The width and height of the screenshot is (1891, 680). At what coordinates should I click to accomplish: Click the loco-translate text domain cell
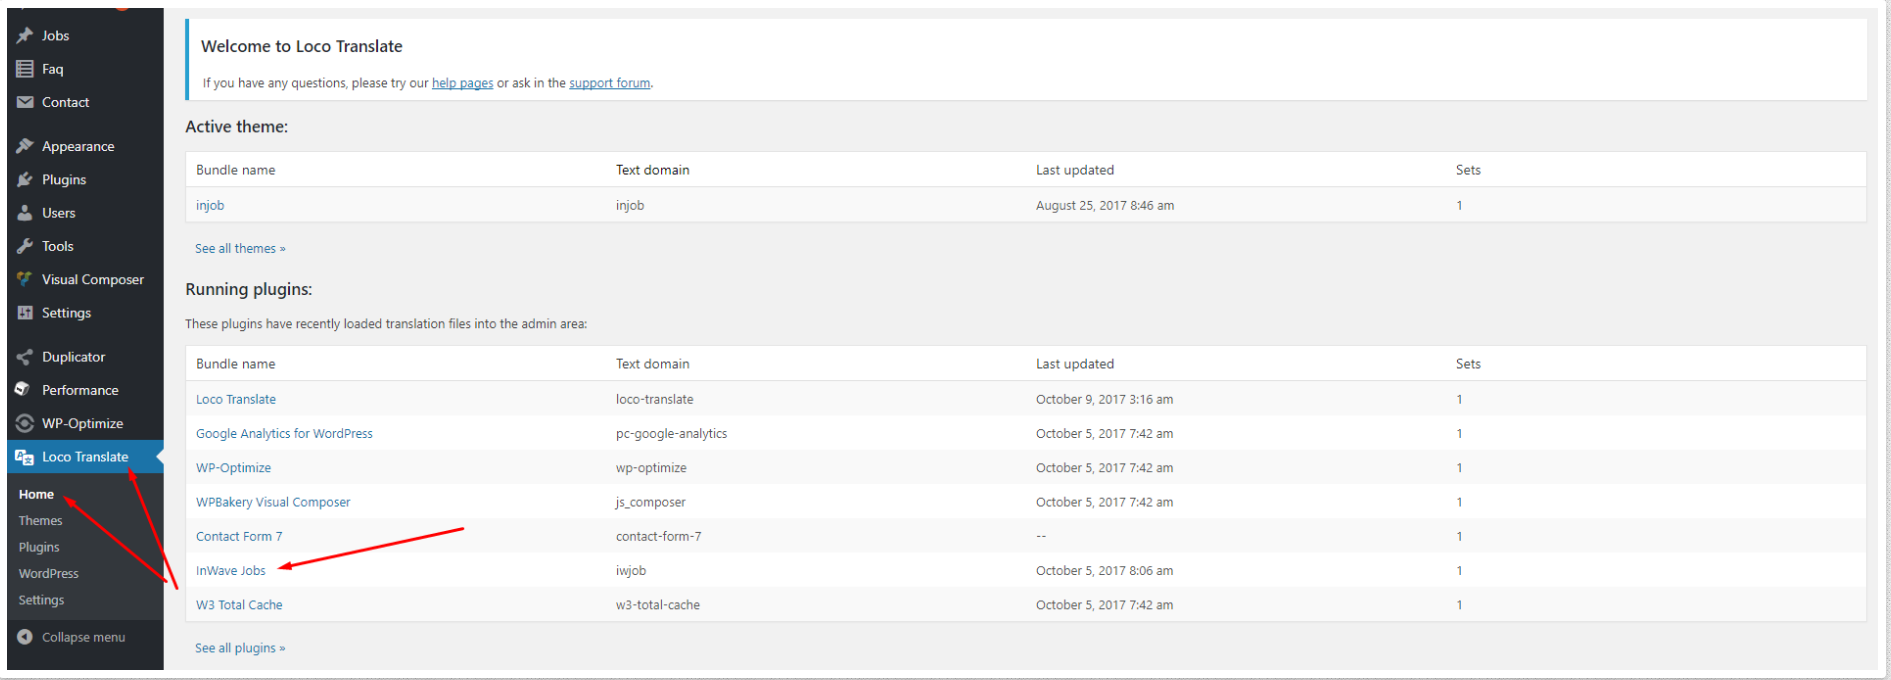coord(655,399)
